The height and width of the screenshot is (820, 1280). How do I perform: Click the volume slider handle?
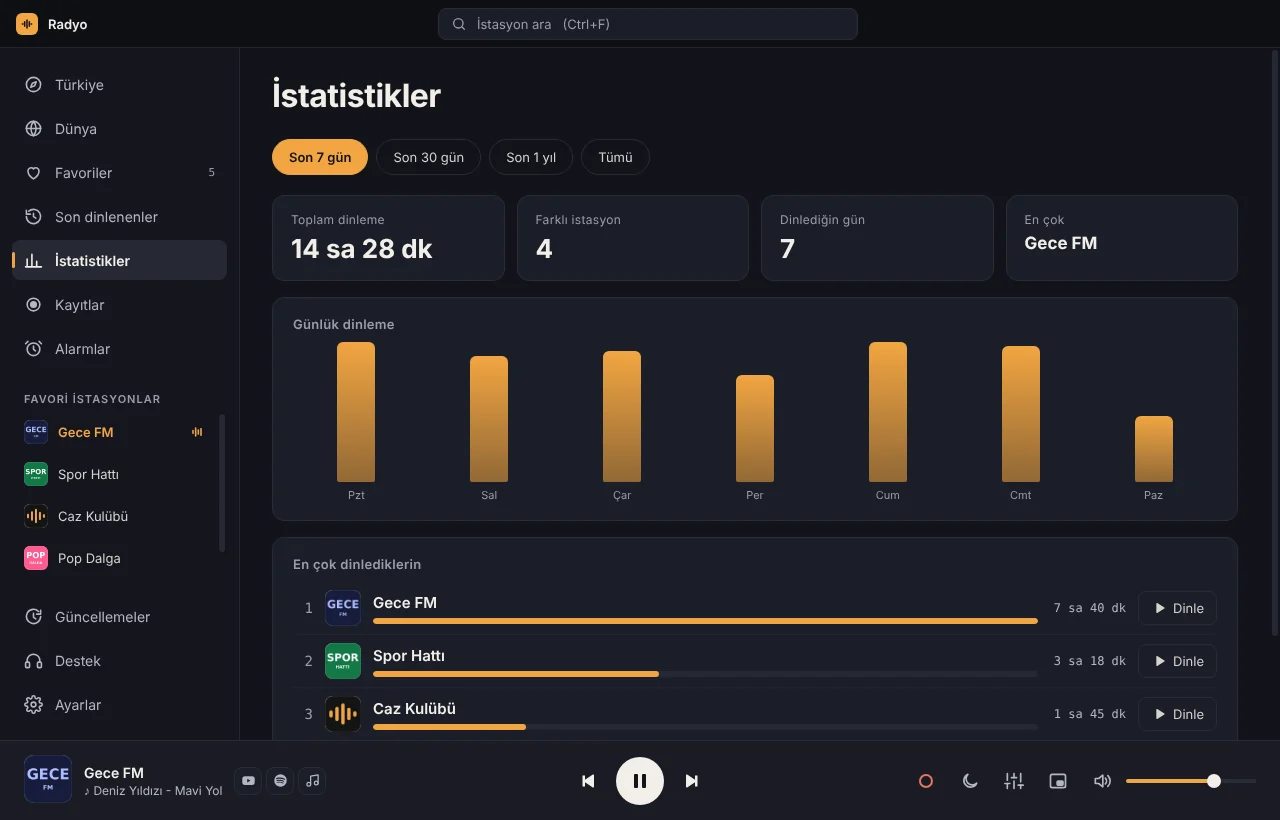coord(1214,781)
